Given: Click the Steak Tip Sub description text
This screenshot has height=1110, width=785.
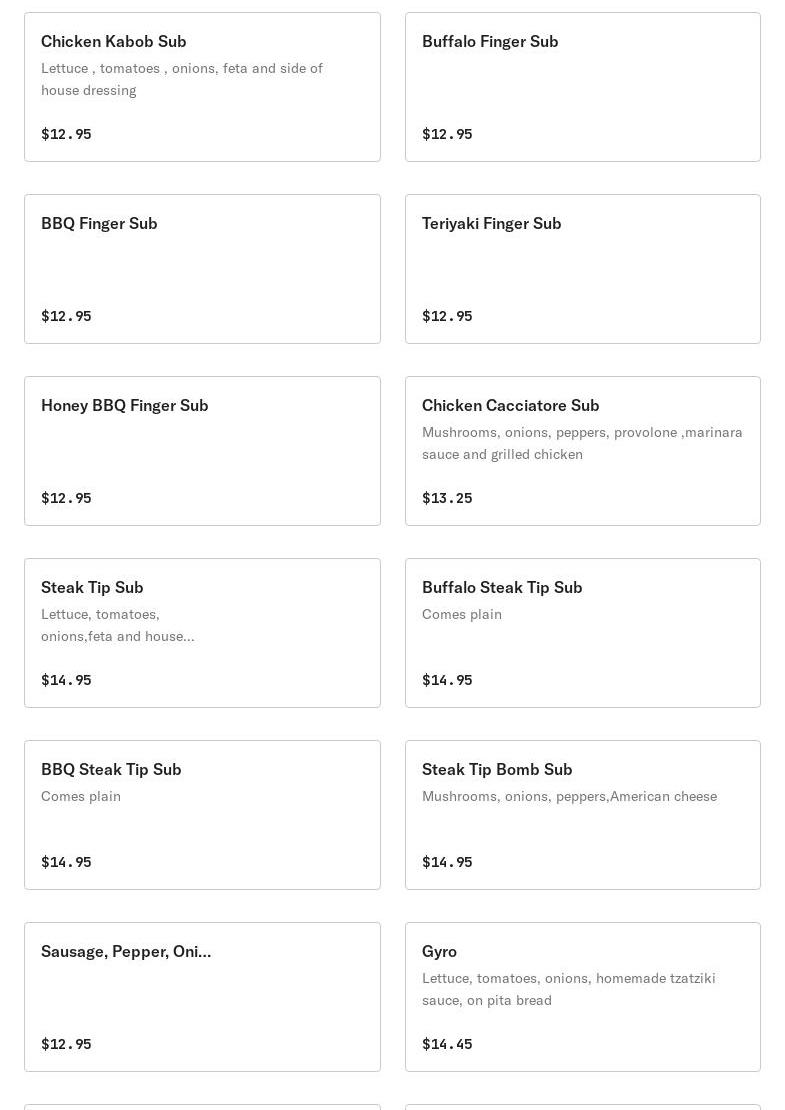Looking at the screenshot, I should pos(118,625).
